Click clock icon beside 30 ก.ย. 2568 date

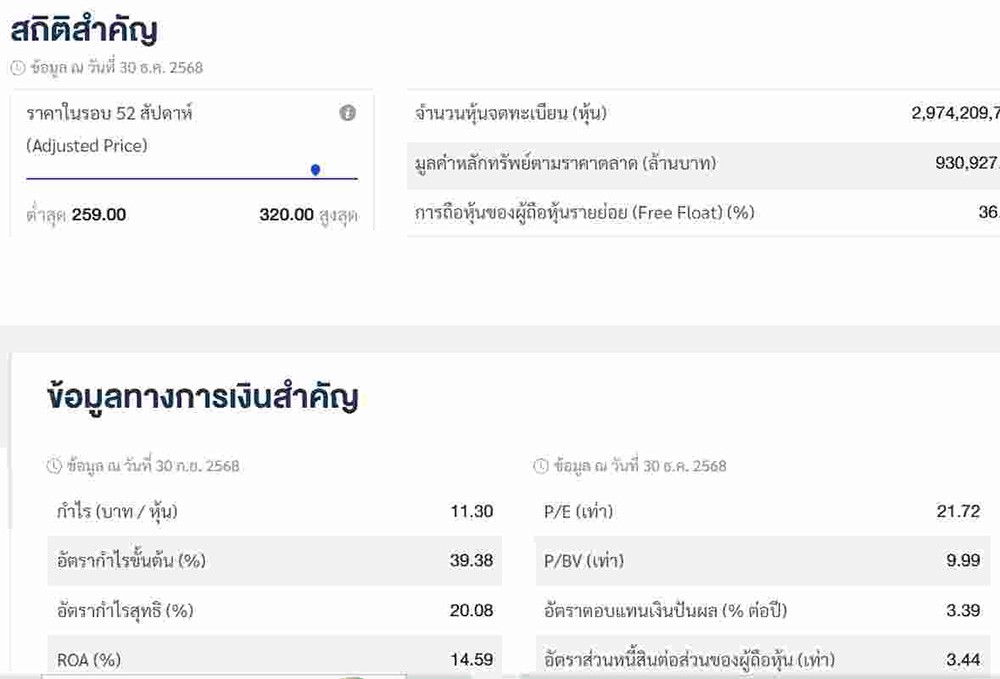click(54, 466)
